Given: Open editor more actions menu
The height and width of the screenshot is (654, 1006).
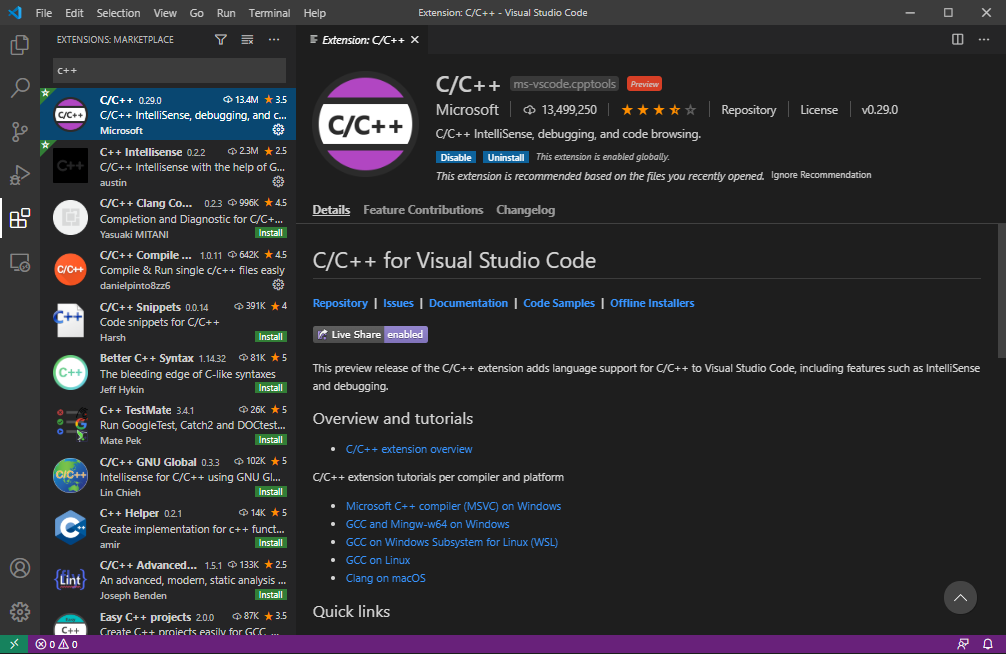Looking at the screenshot, I should pyautogui.click(x=984, y=40).
